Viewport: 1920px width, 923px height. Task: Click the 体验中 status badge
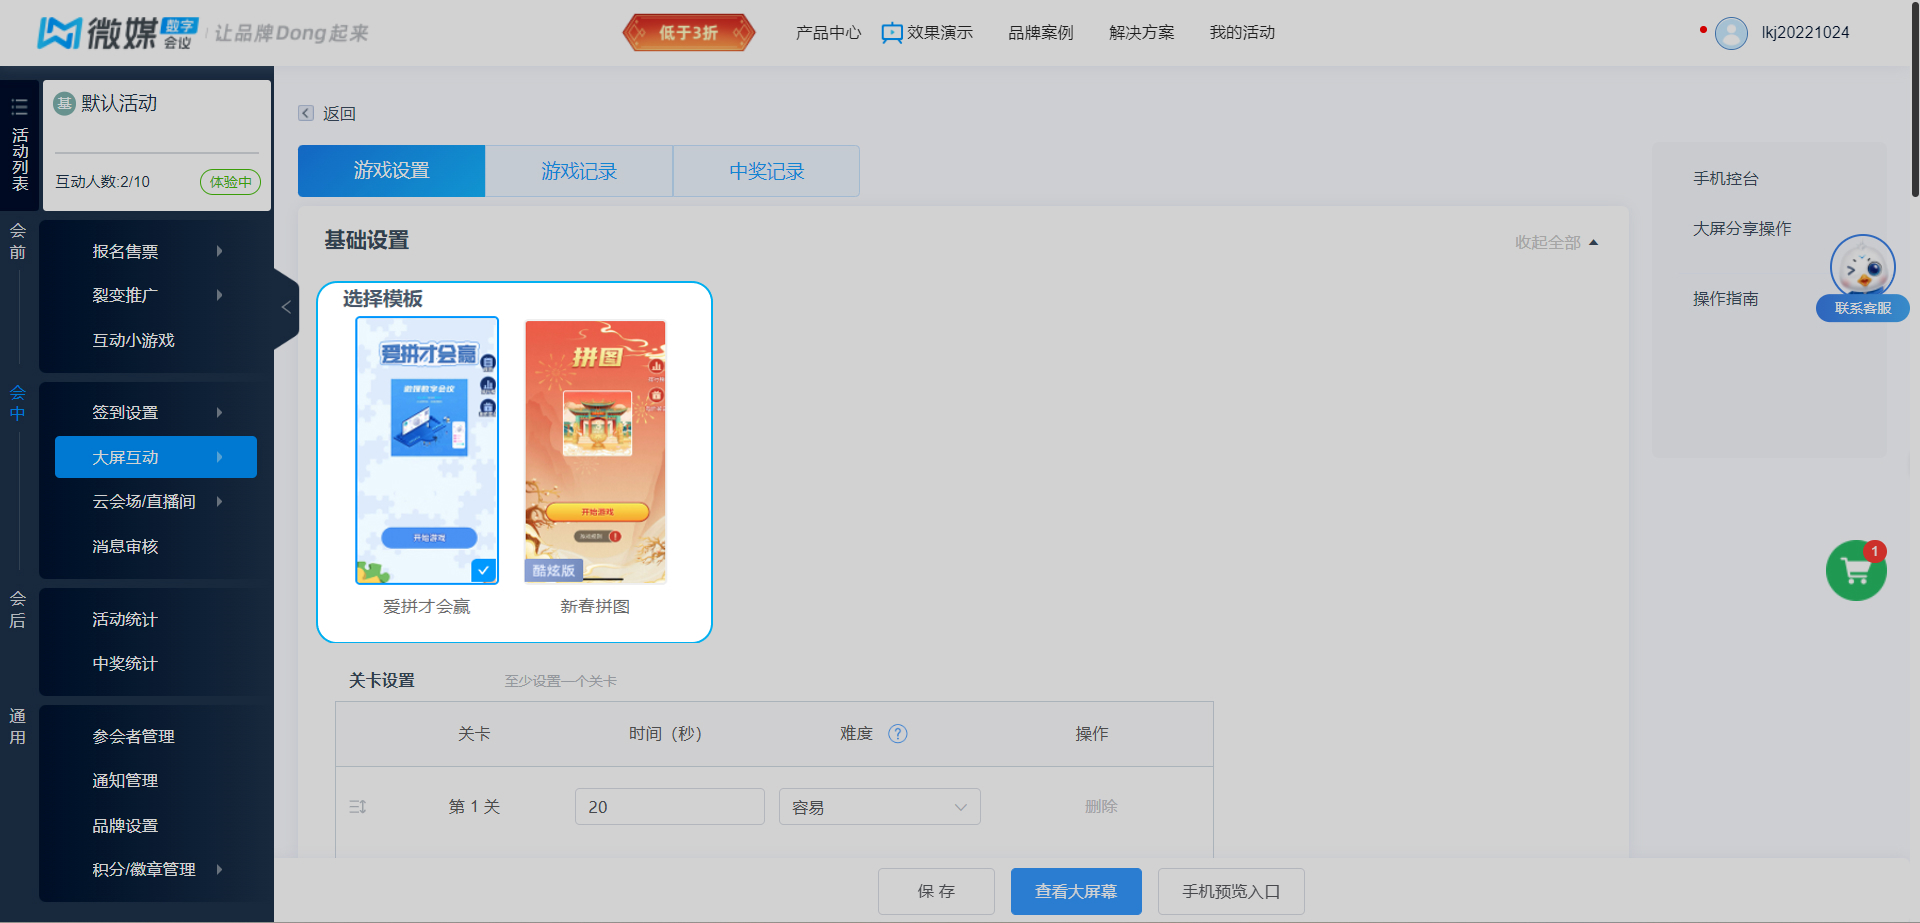click(230, 182)
